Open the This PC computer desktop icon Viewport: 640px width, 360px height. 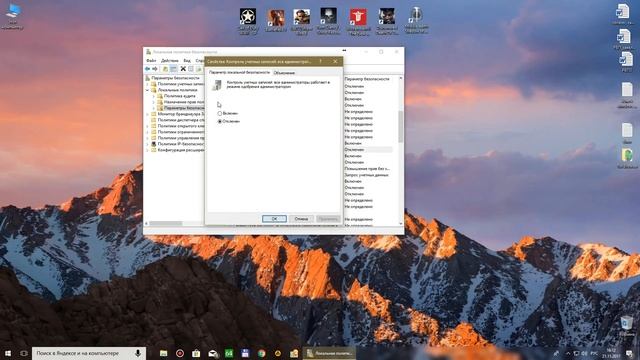13,12
